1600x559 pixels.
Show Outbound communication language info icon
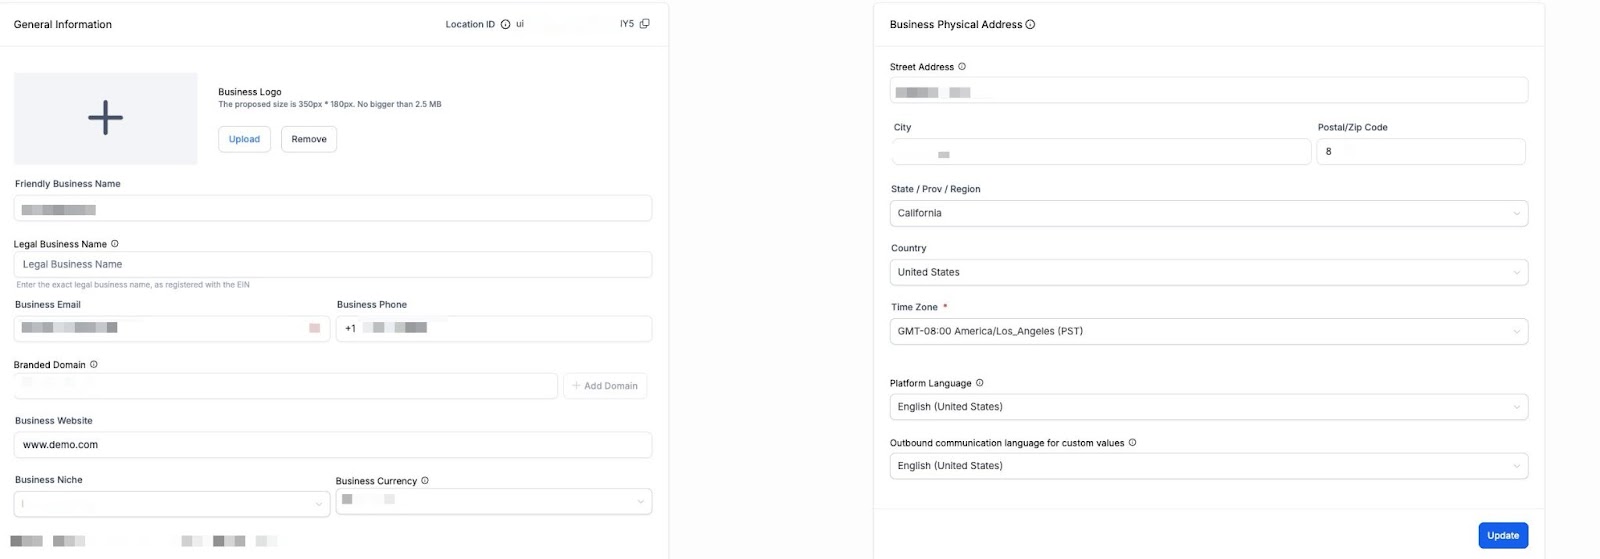point(1132,443)
